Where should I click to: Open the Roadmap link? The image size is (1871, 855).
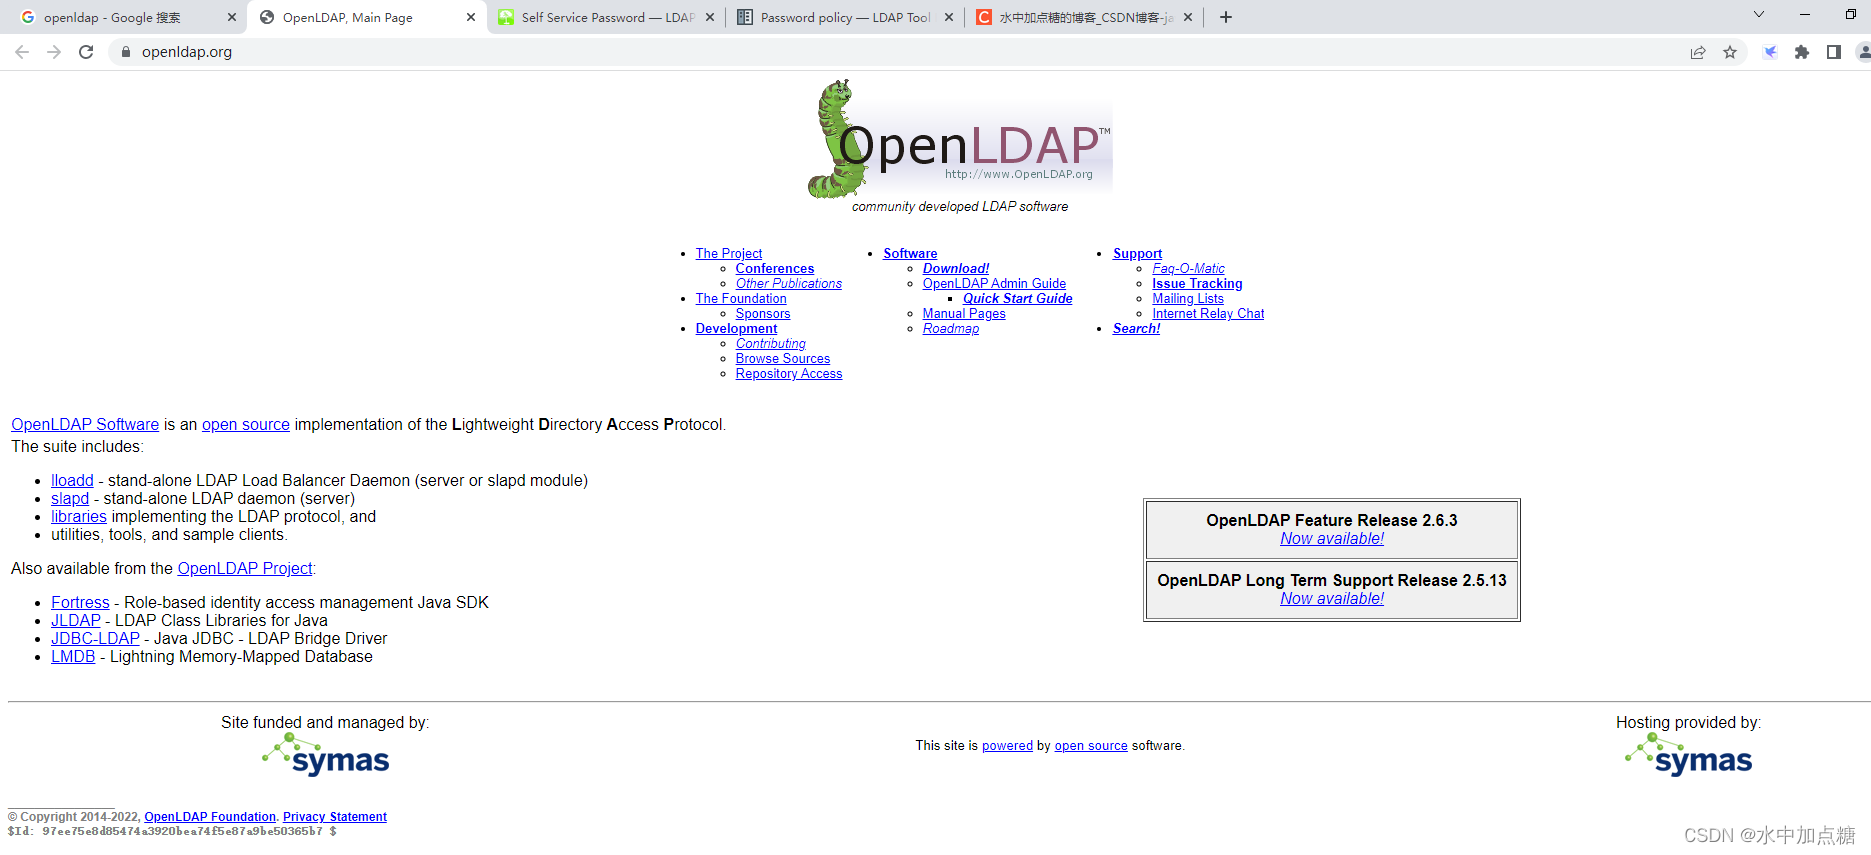click(951, 329)
